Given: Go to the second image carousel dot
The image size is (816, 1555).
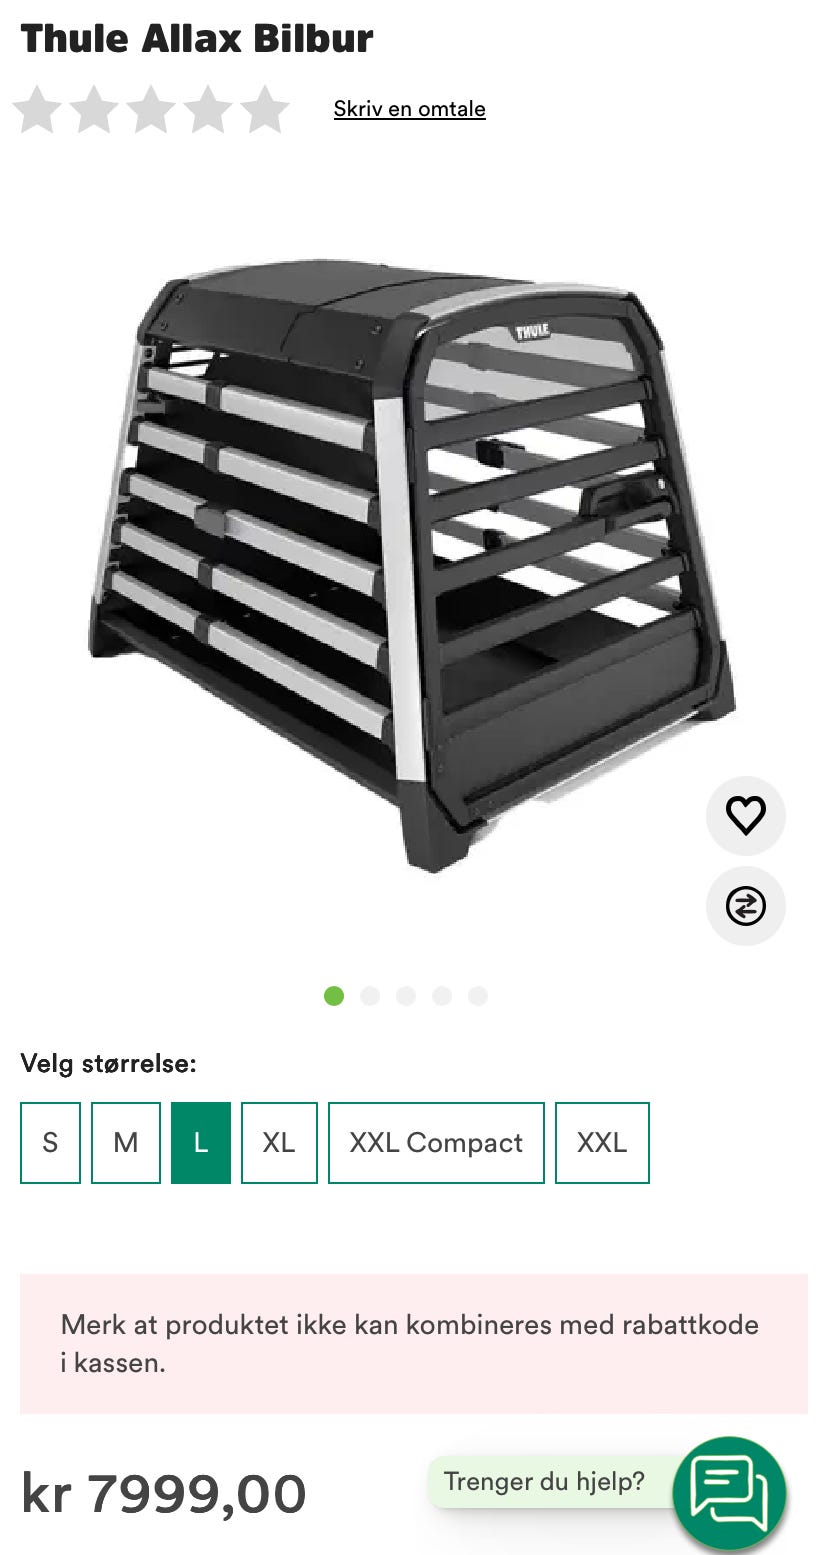Looking at the screenshot, I should tap(370, 996).
